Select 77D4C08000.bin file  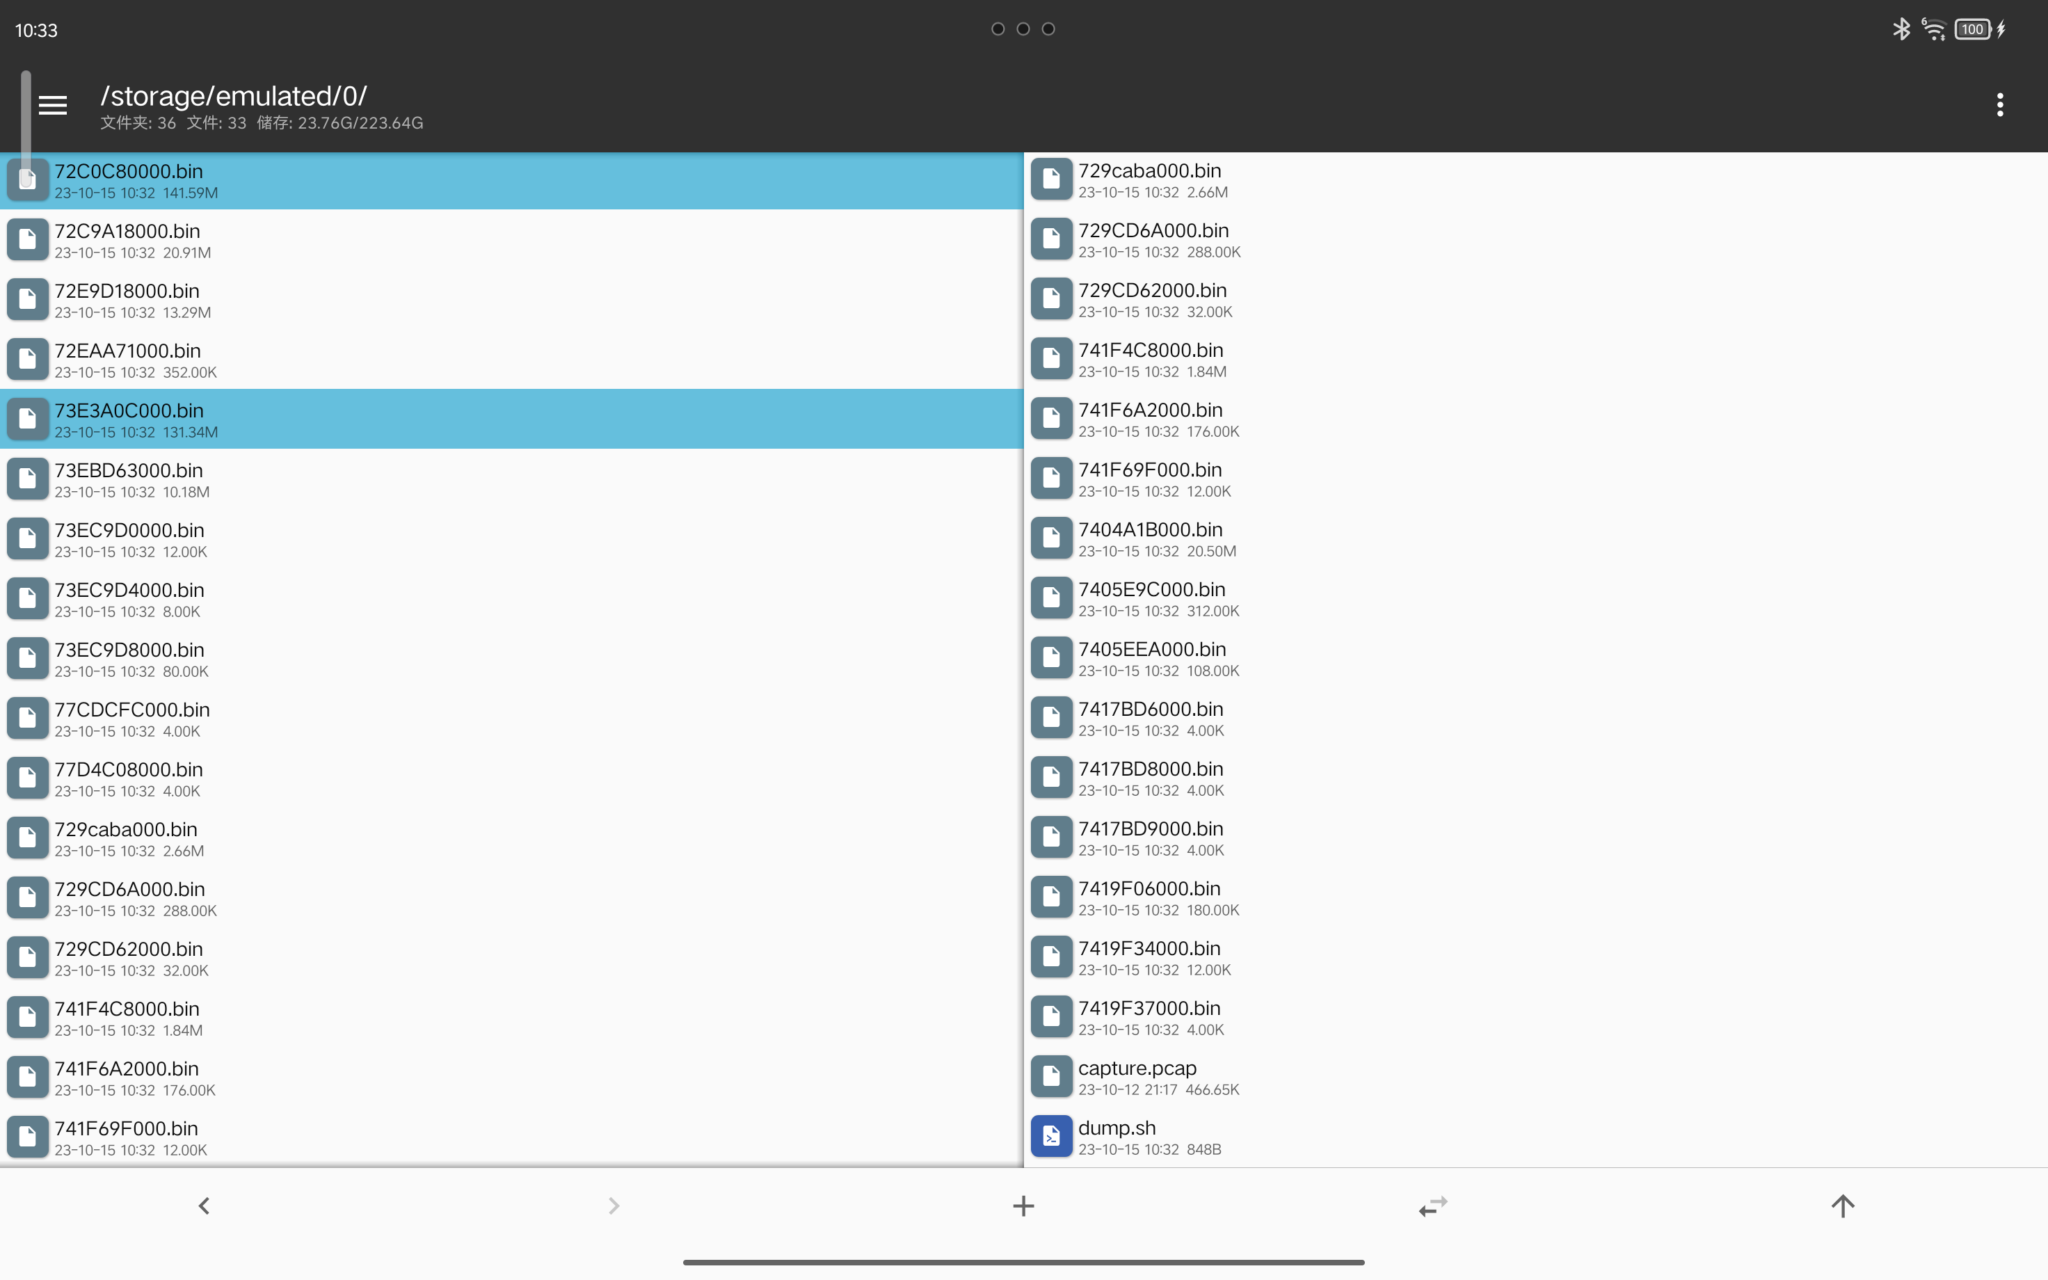(512, 778)
